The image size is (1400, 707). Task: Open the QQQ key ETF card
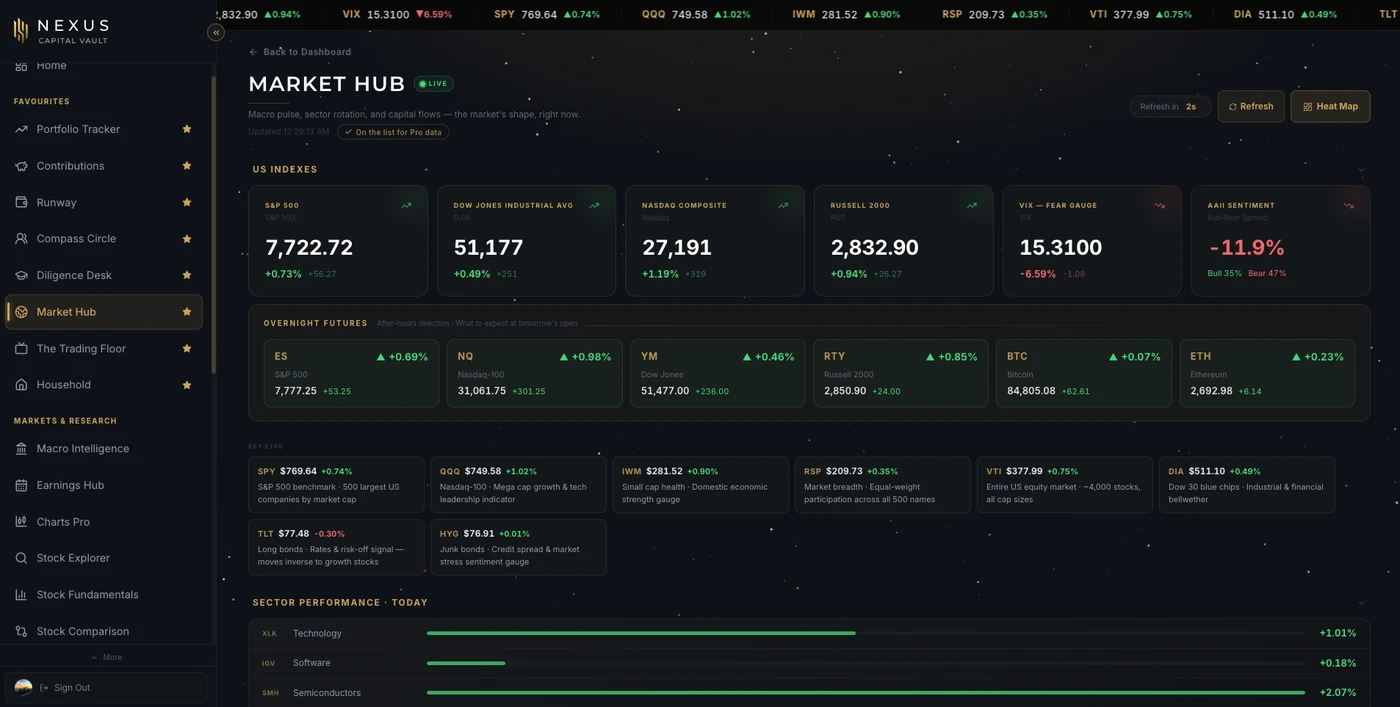tap(518, 485)
